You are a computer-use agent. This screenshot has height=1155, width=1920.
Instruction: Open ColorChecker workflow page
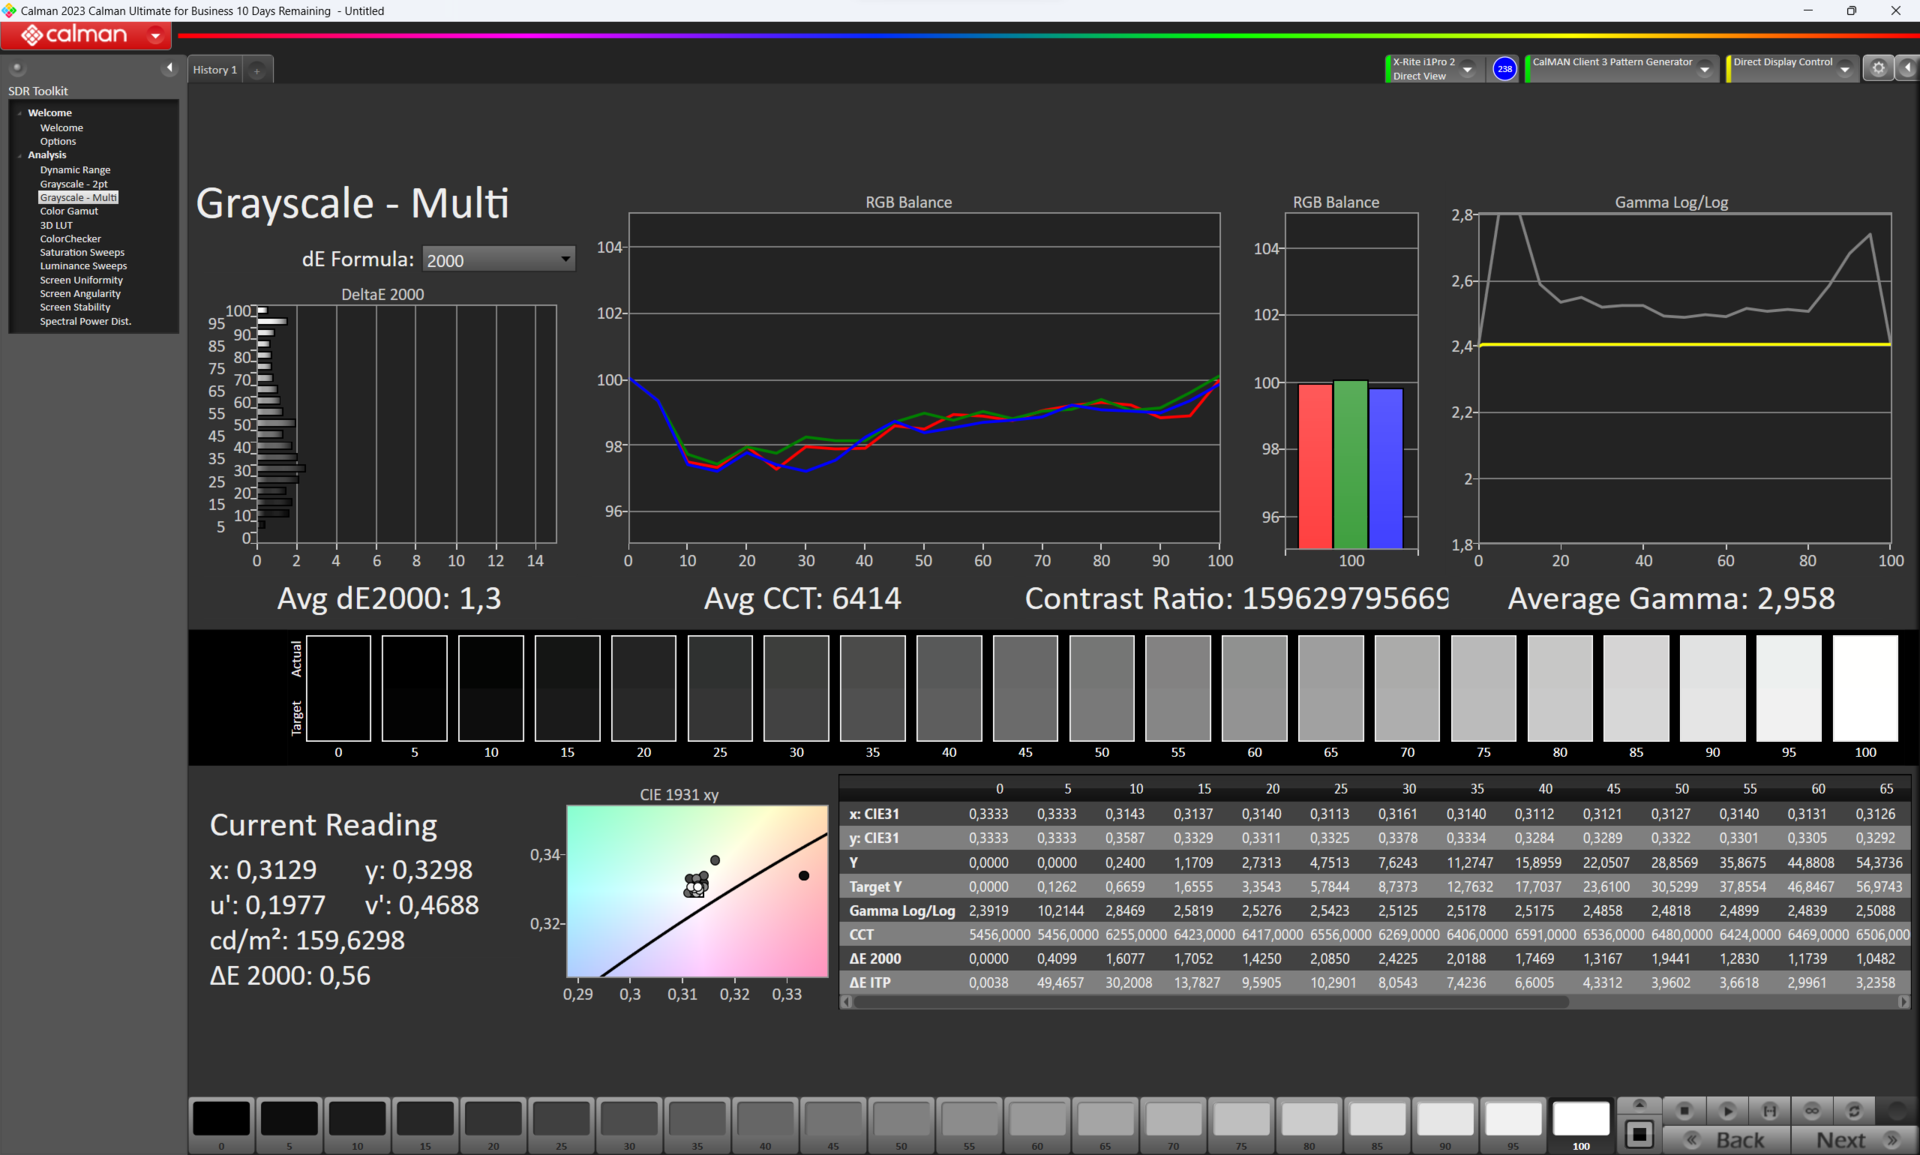pos(70,239)
